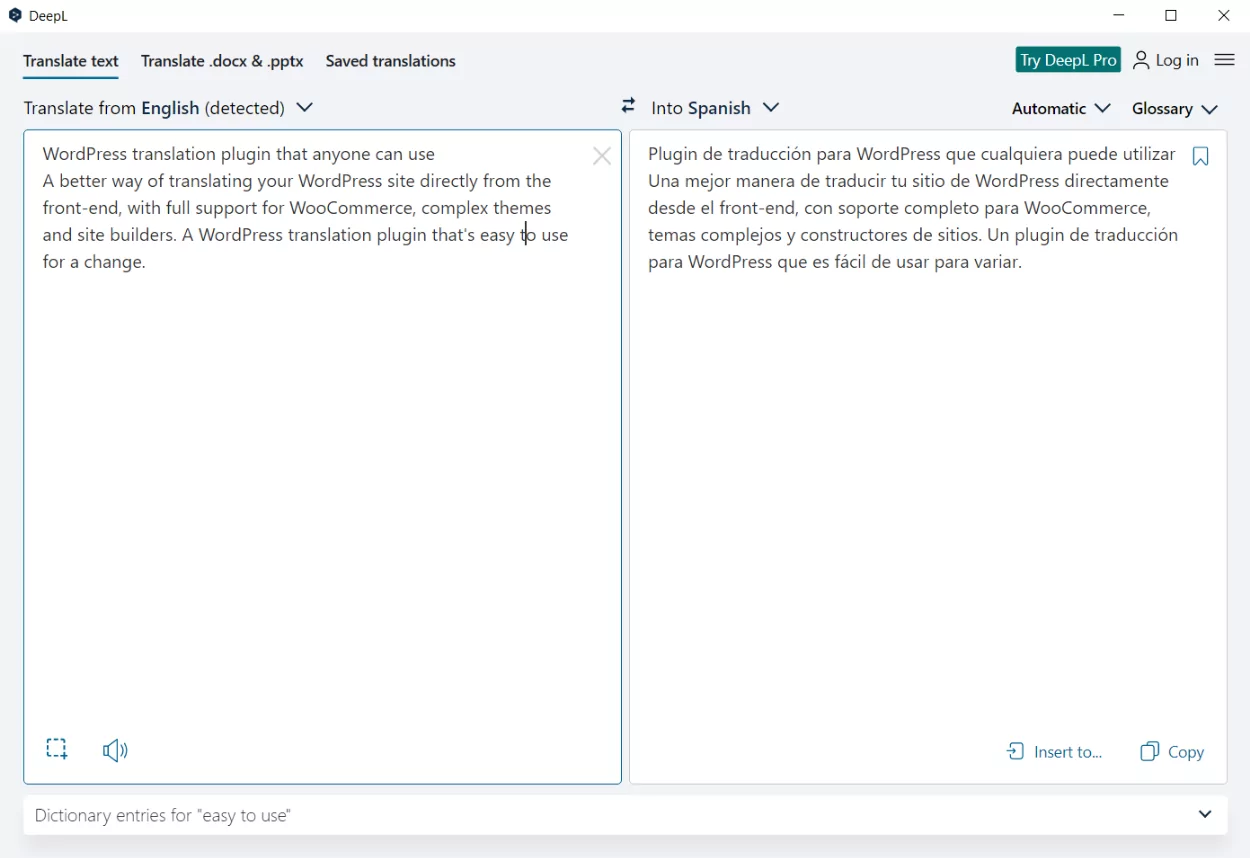1250x858 pixels.
Task: Clear the source text with X
Action: [x=601, y=156]
